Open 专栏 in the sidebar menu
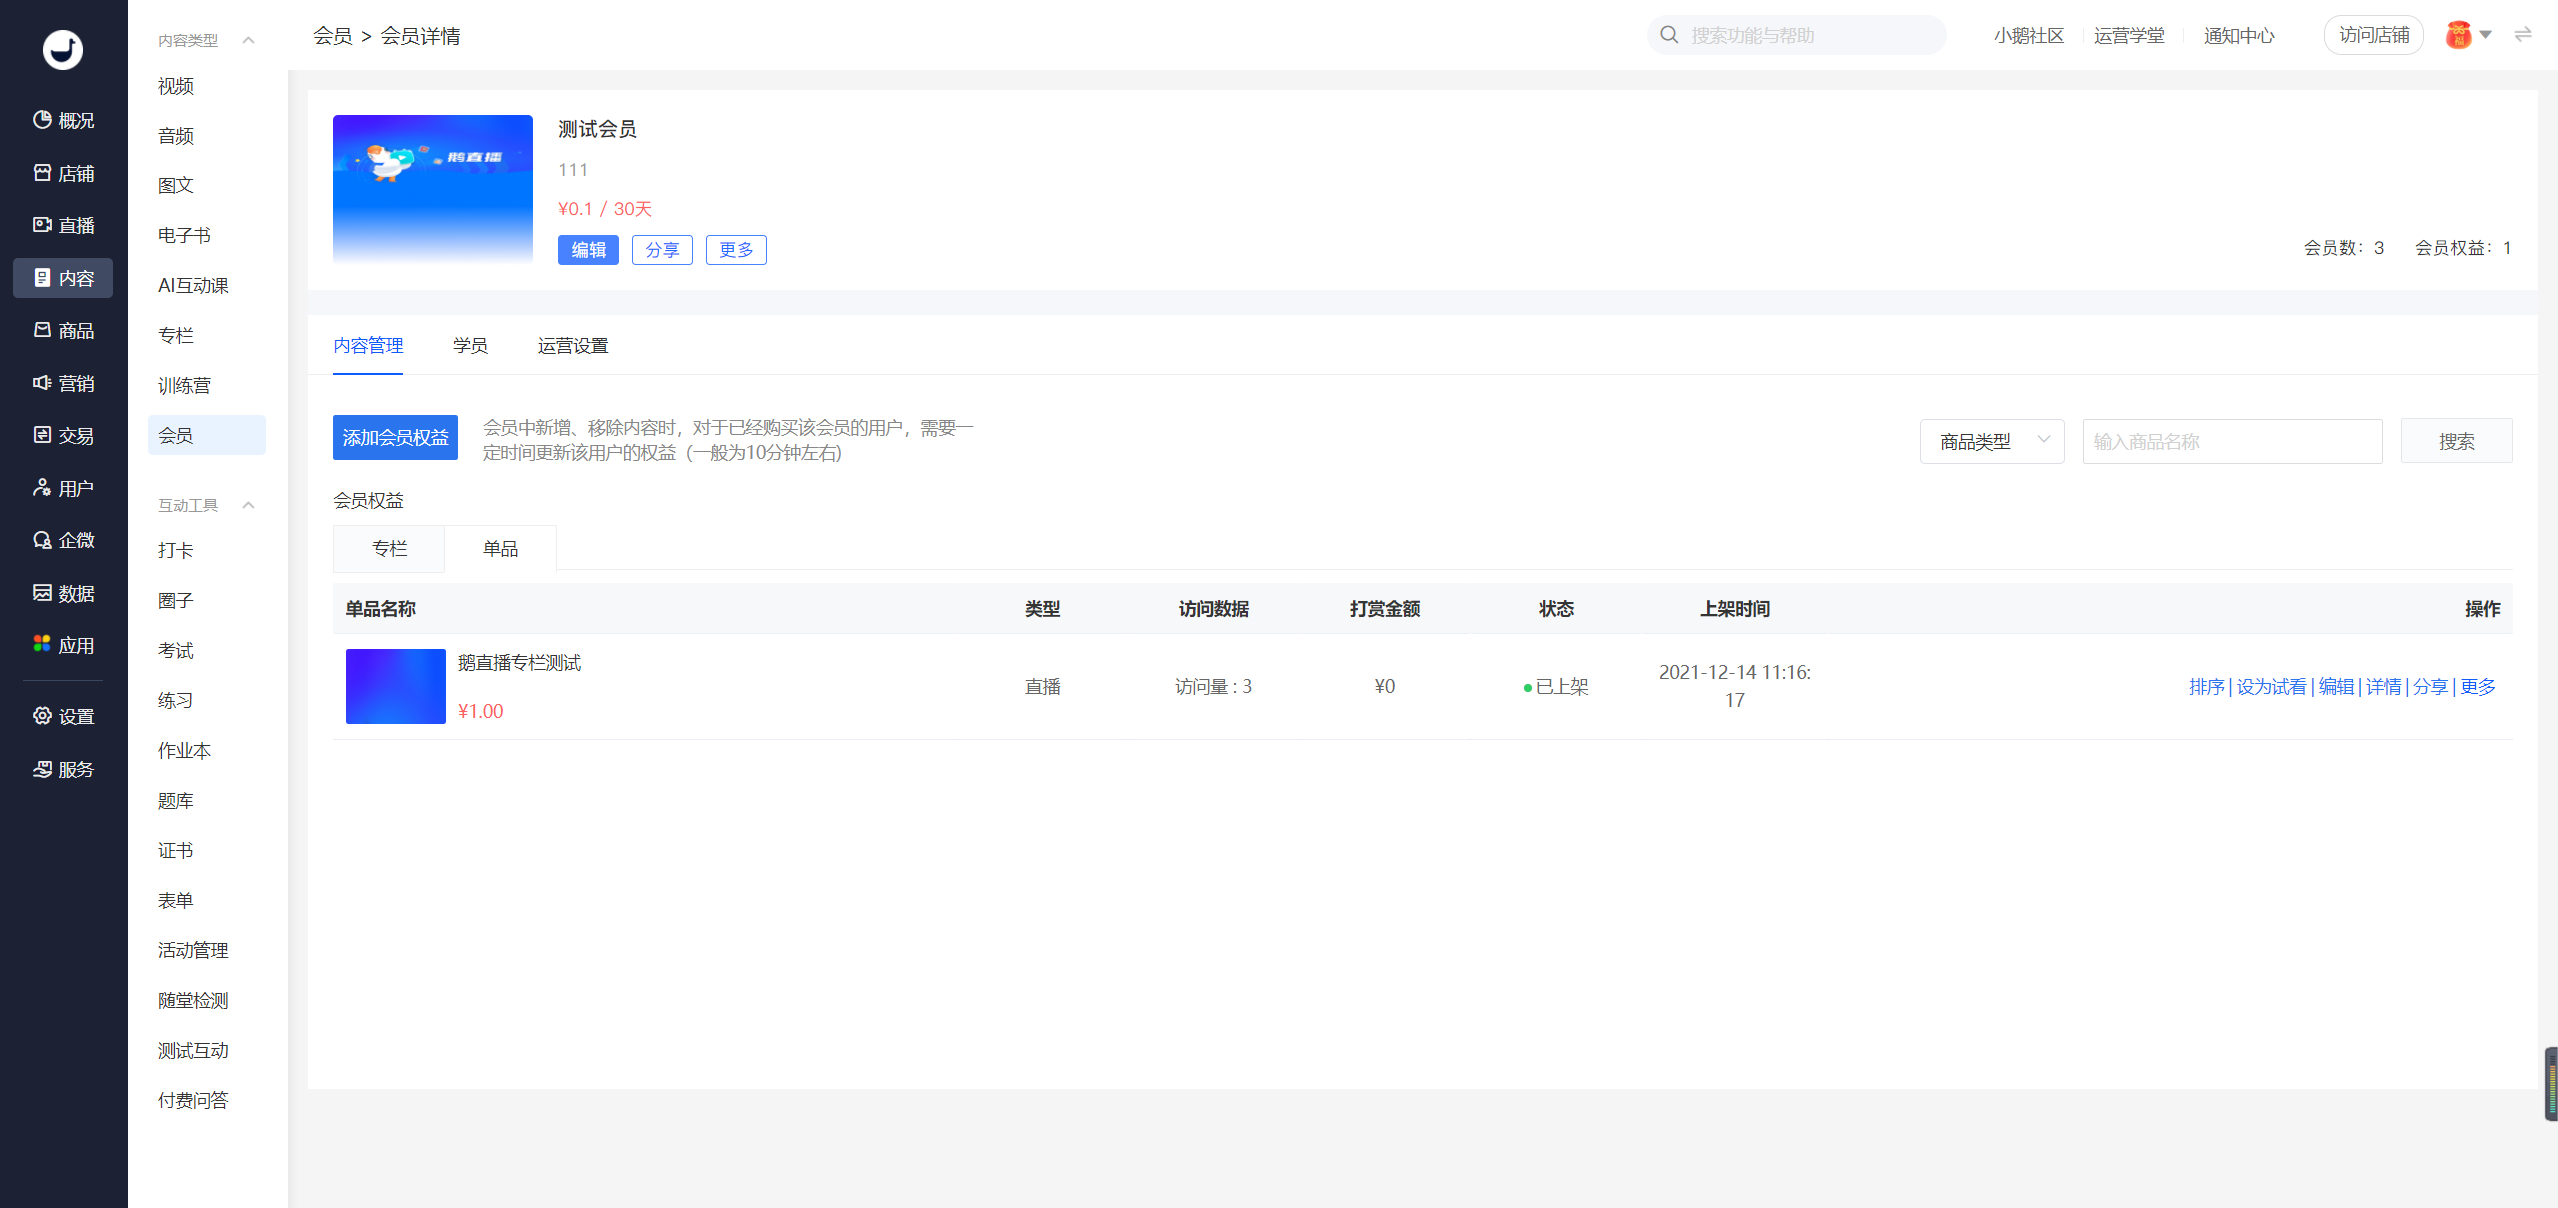Viewport: 2558px width, 1208px height. pos(176,335)
